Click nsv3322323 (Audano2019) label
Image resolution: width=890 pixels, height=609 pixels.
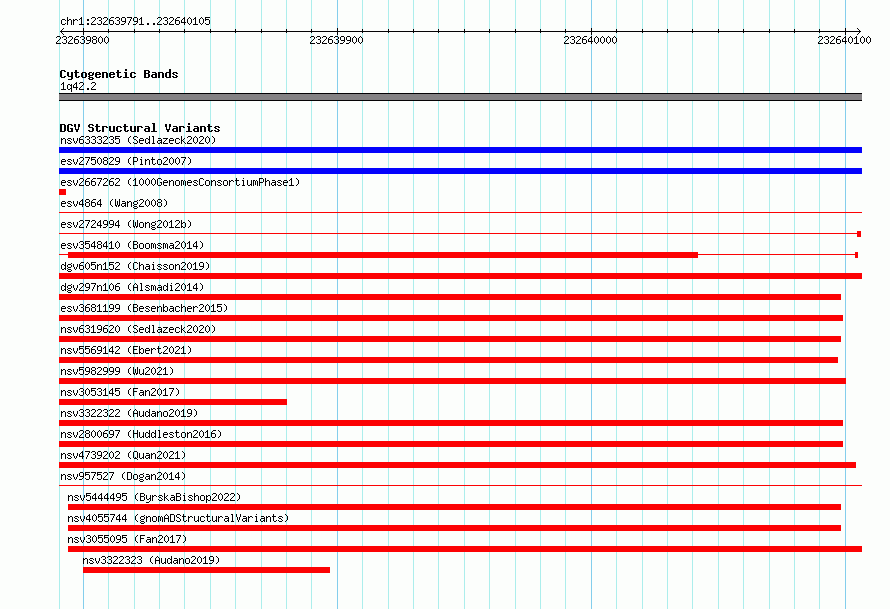[151, 560]
